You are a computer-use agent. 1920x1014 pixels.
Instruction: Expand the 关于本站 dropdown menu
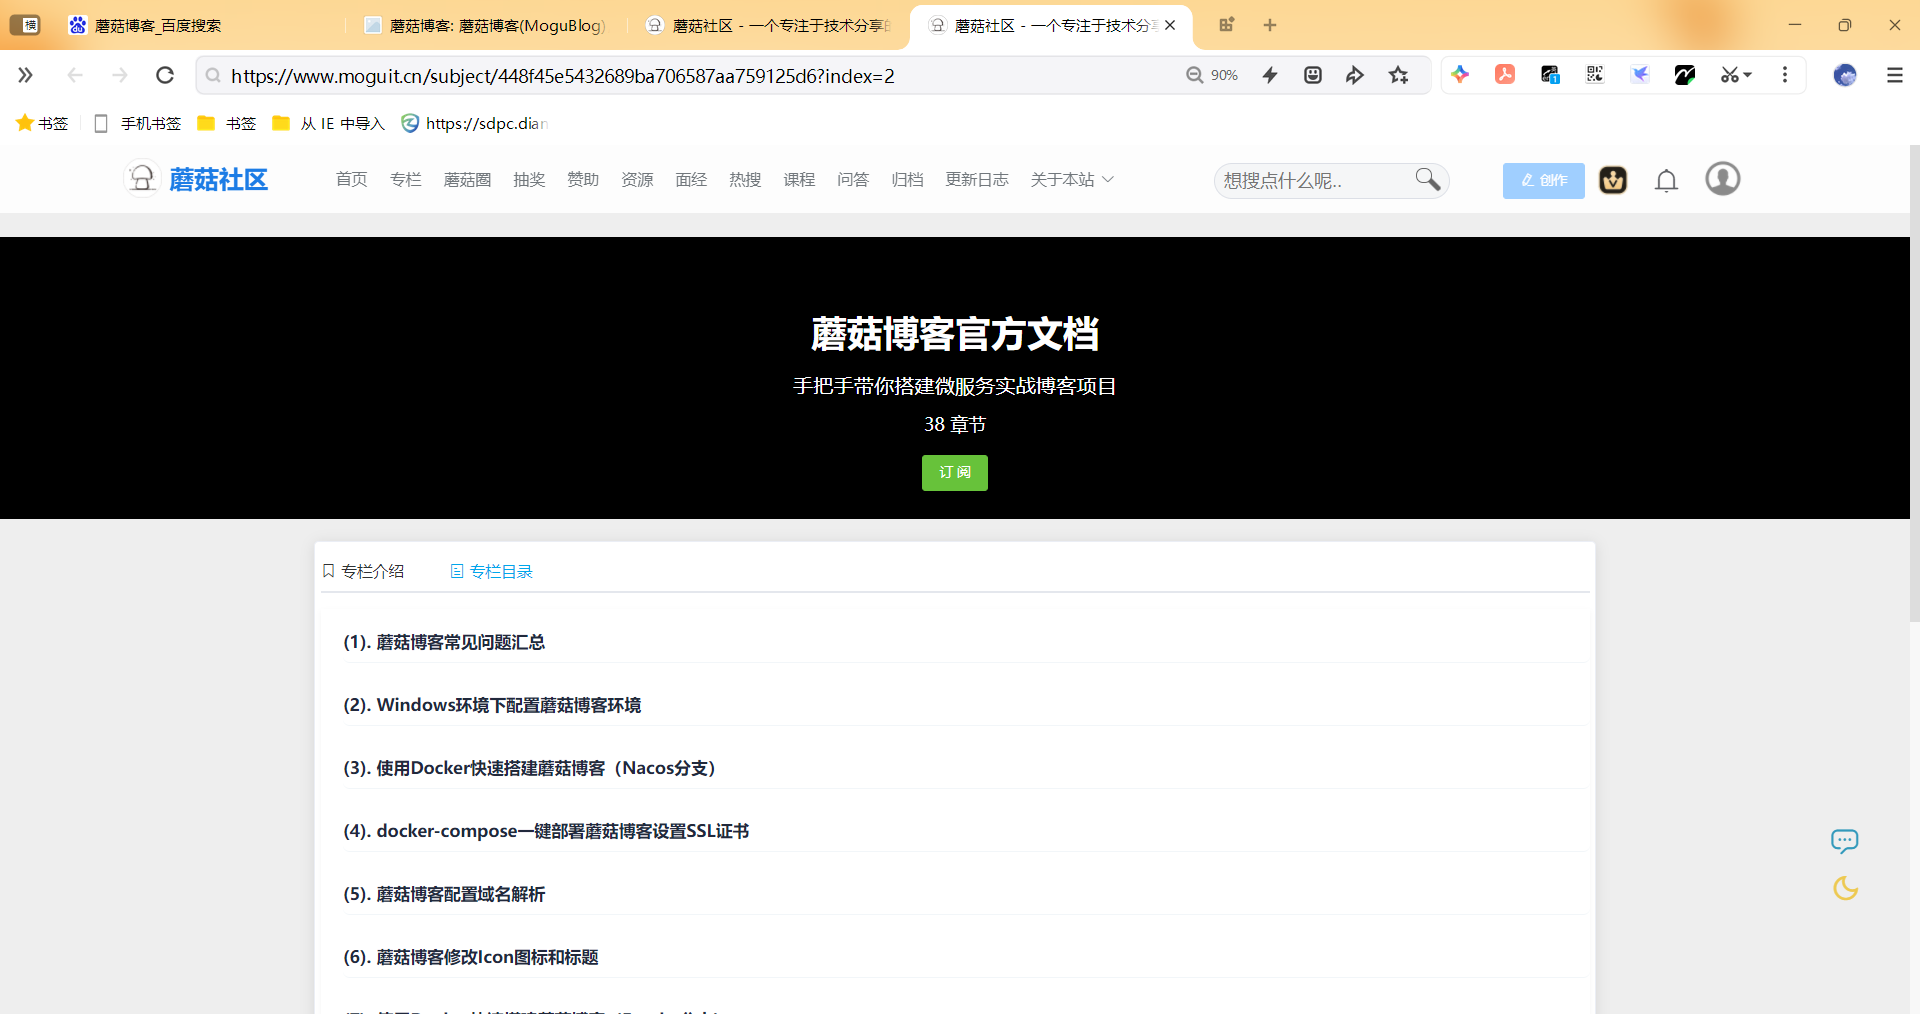(1072, 179)
